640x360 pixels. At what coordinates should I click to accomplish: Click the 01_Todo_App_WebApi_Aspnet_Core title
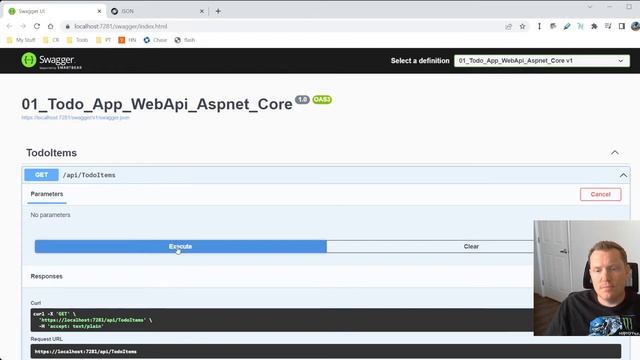[x=157, y=104]
